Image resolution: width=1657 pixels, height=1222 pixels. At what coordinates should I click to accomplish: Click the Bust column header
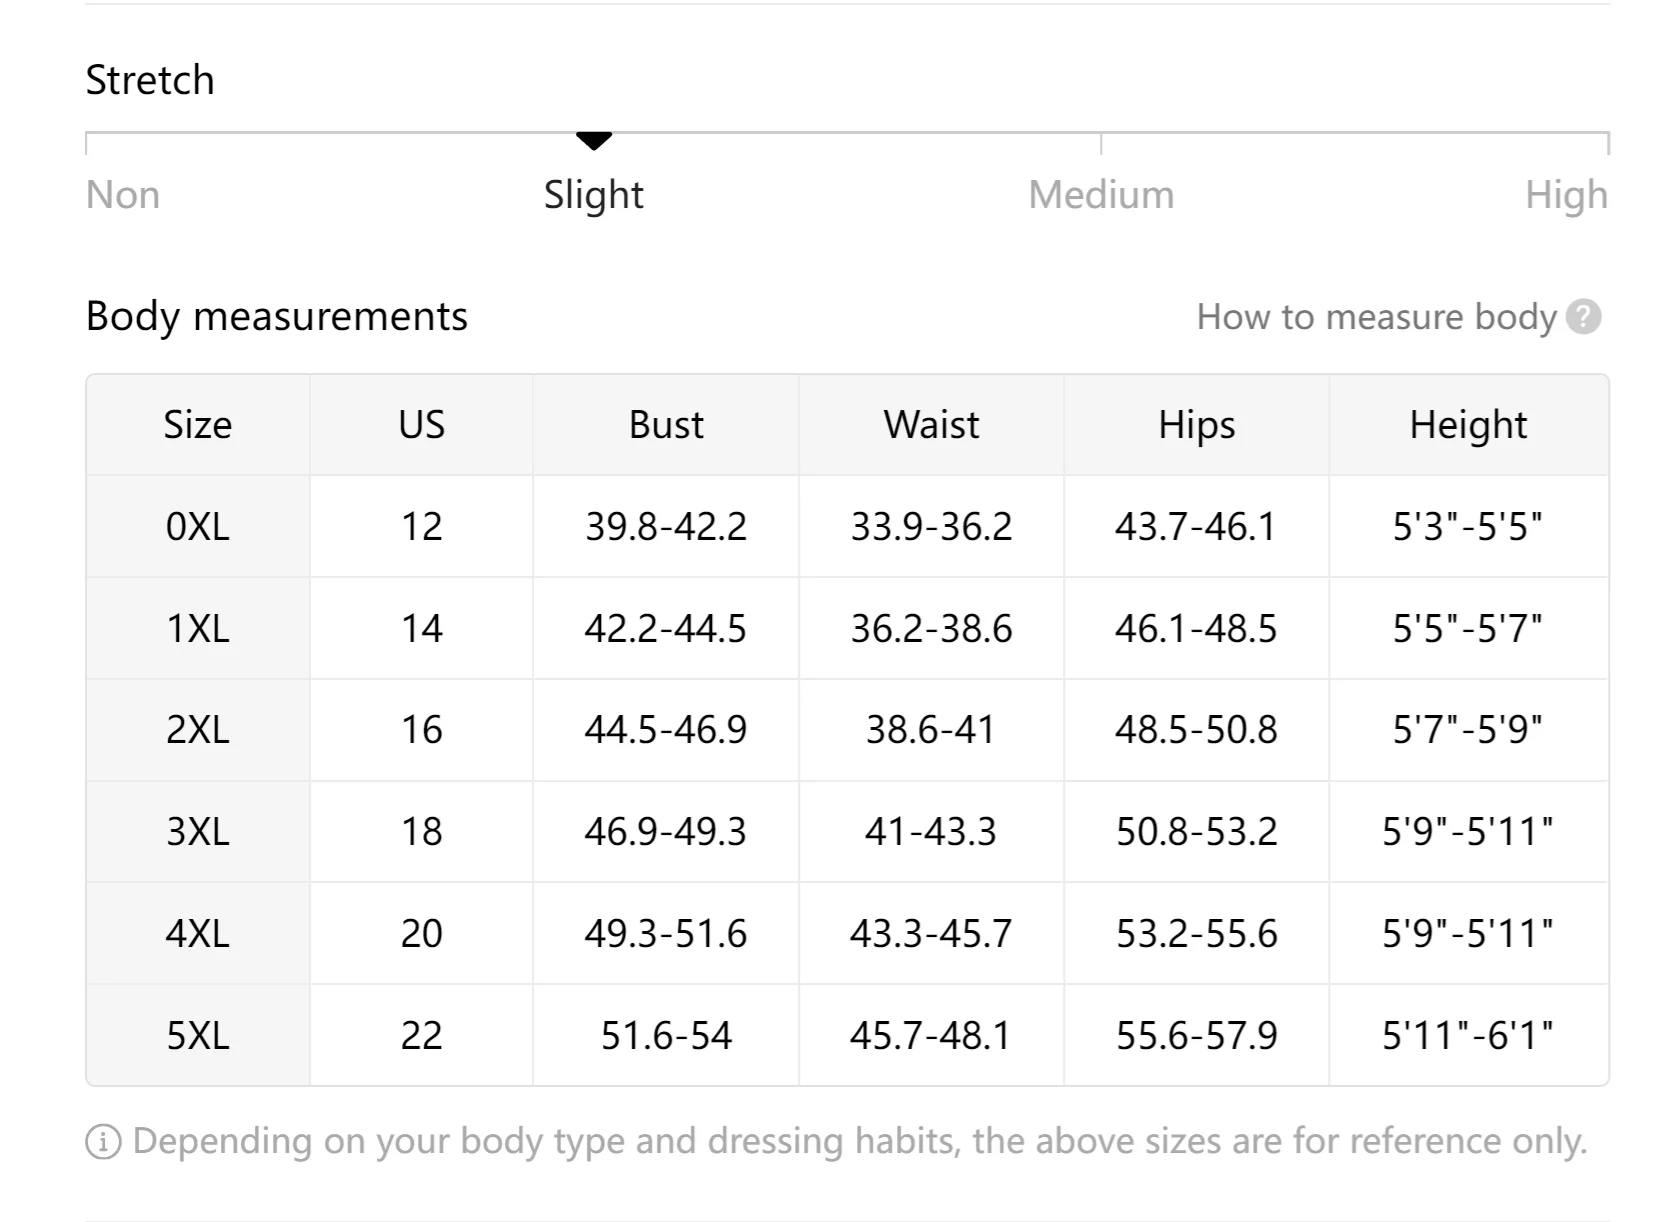point(666,425)
